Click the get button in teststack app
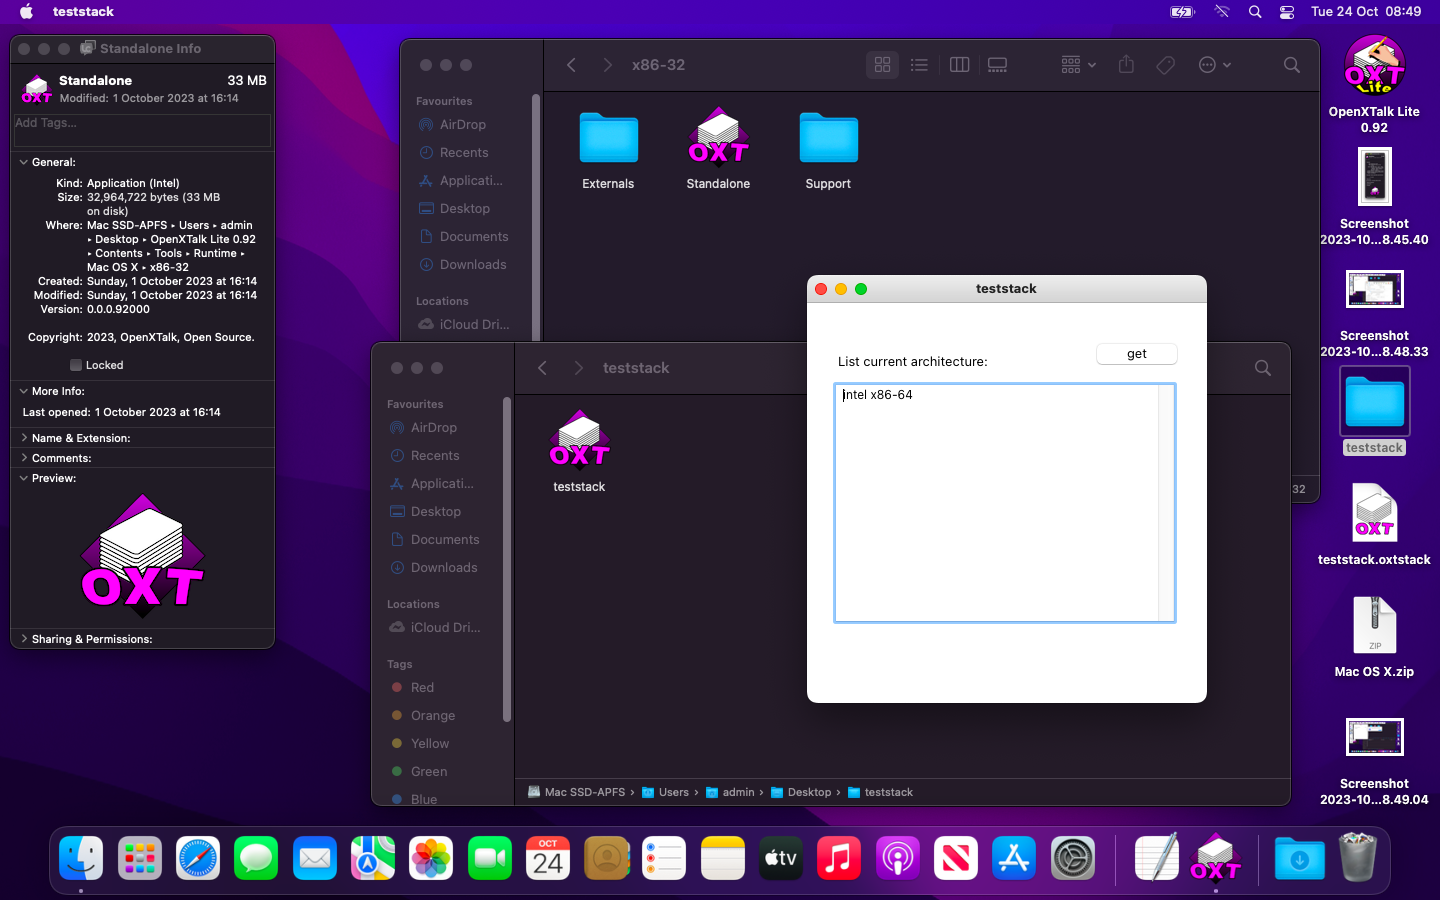This screenshot has height=900, width=1440. 1137,354
